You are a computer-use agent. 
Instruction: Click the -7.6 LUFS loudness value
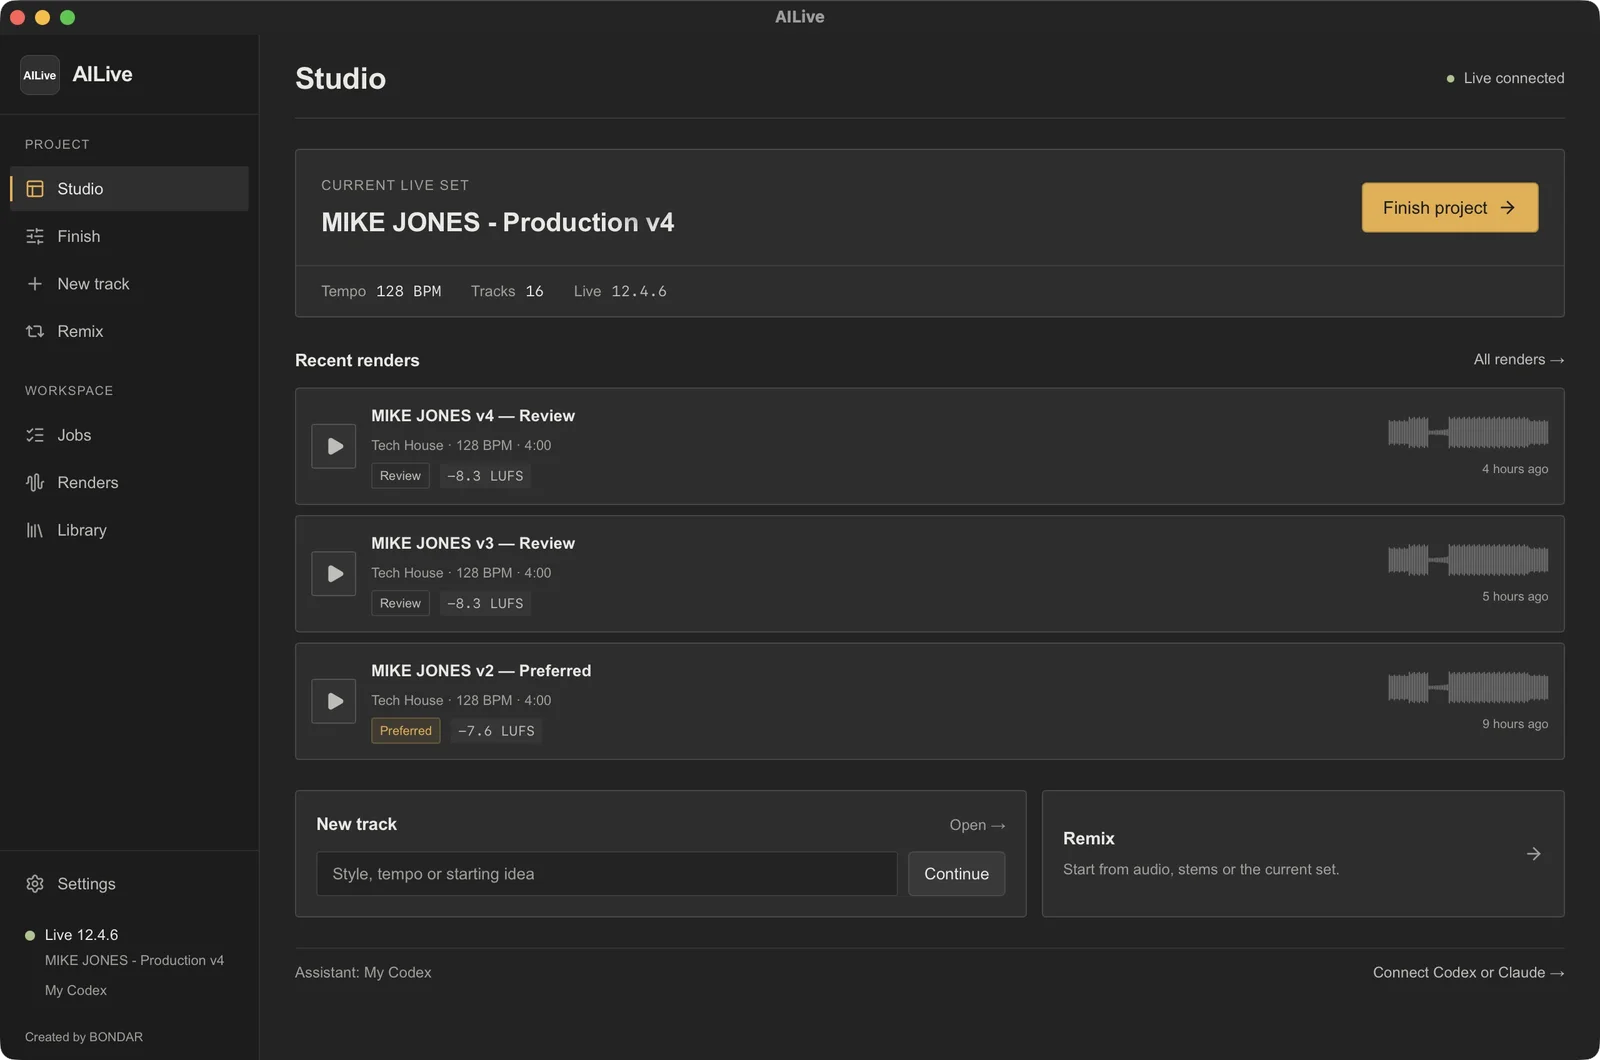496,731
